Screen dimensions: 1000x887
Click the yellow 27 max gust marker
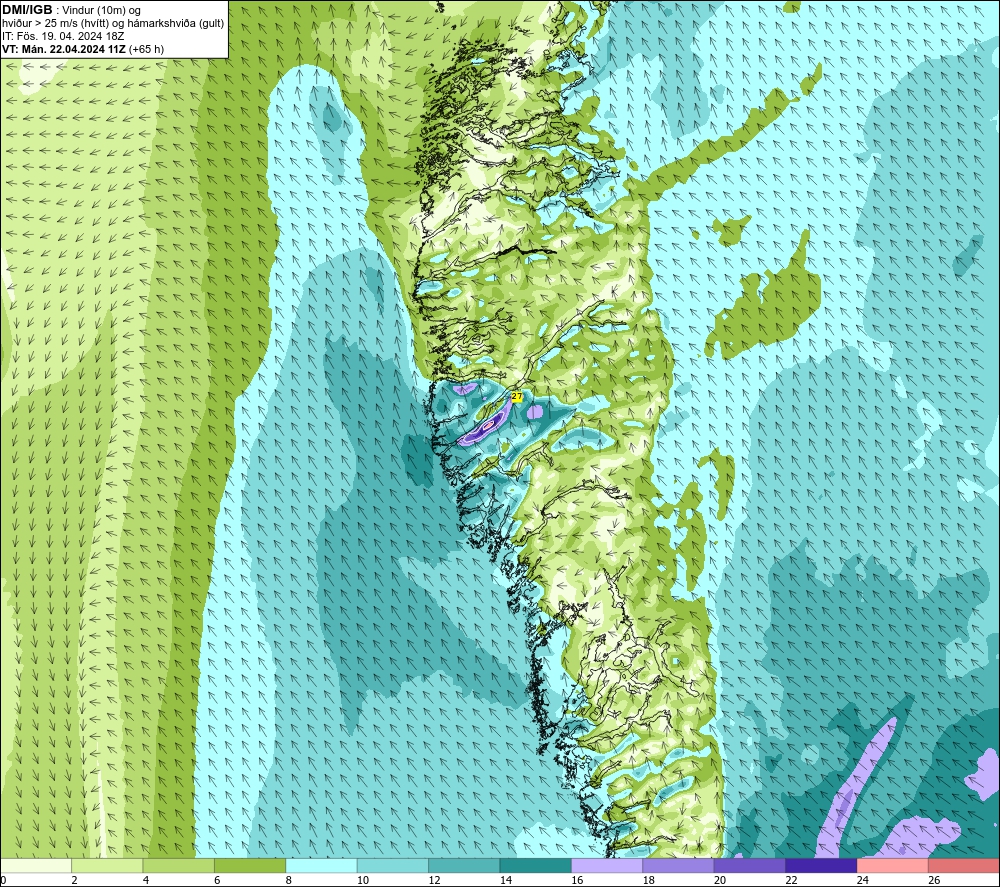point(517,396)
